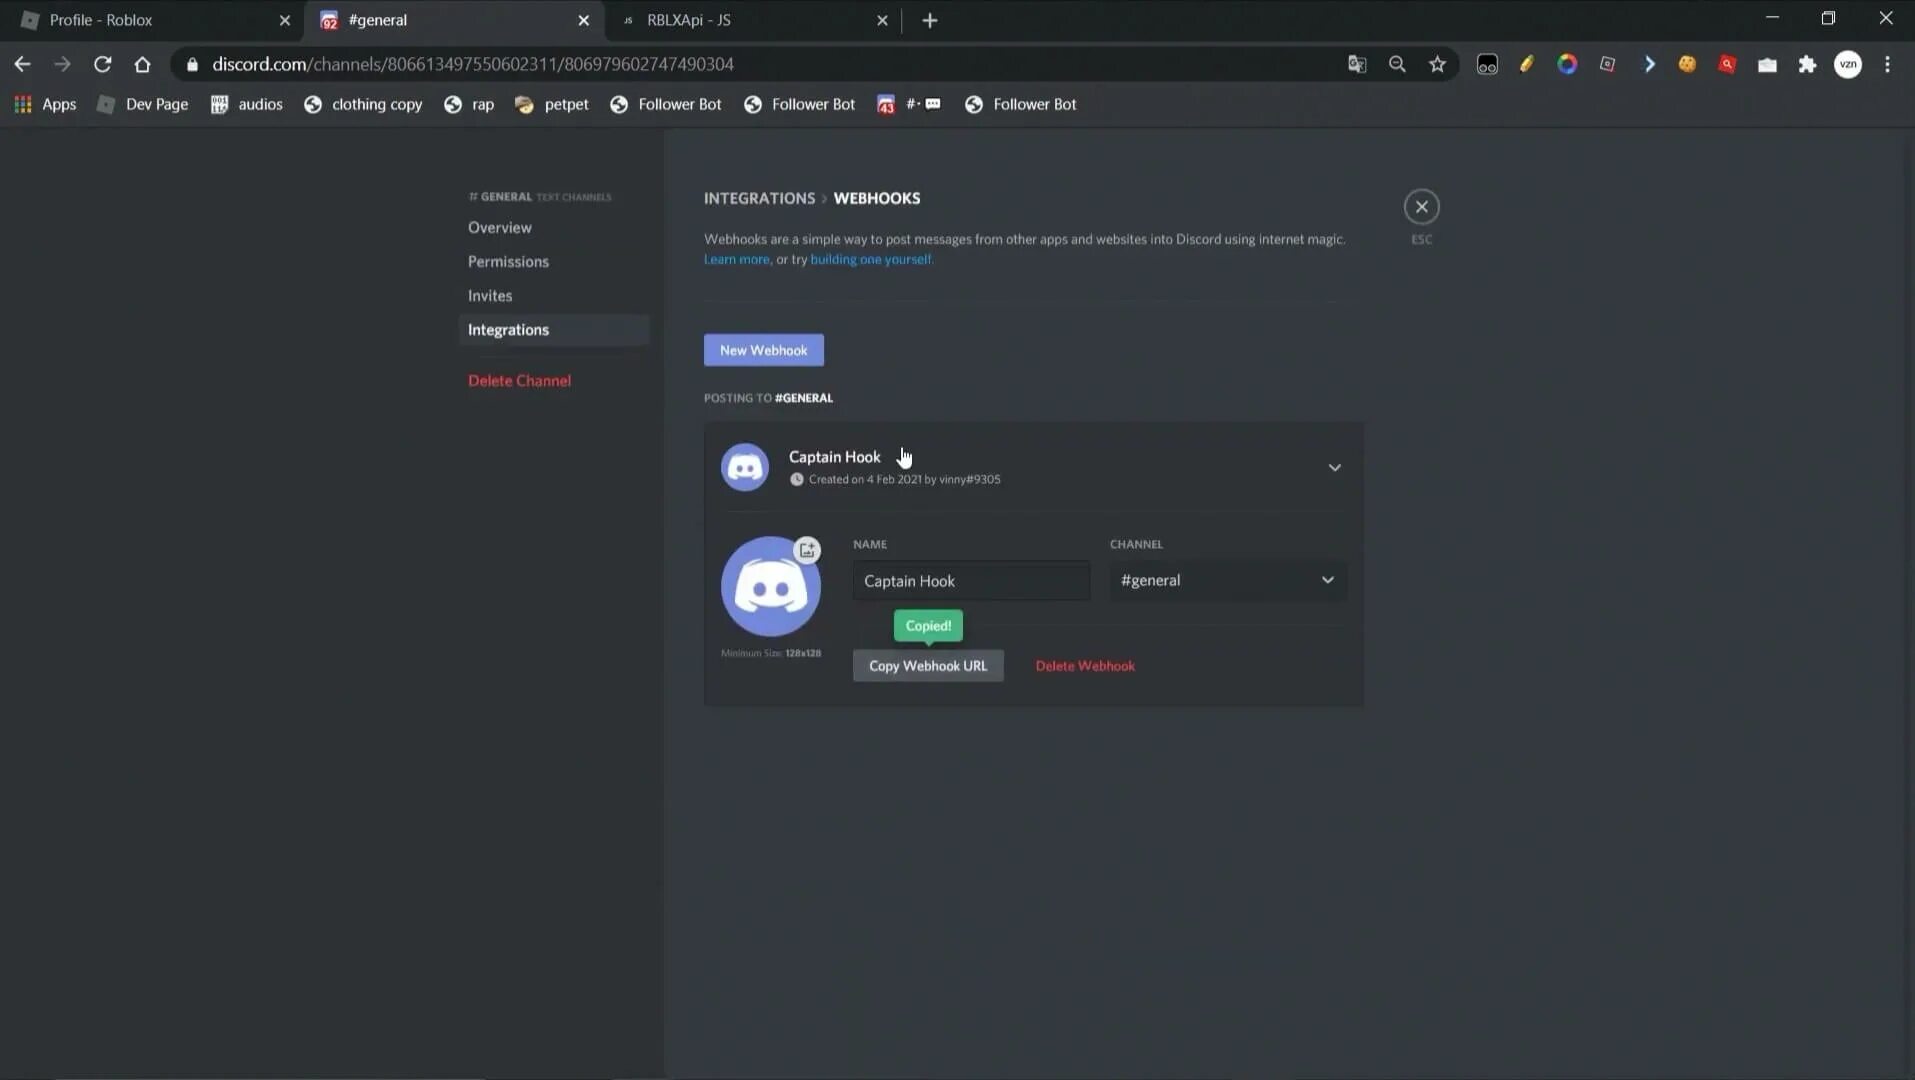The height and width of the screenshot is (1080, 1915).
Task: Collapse the Captain Hook webhook details
Action: click(x=1334, y=466)
